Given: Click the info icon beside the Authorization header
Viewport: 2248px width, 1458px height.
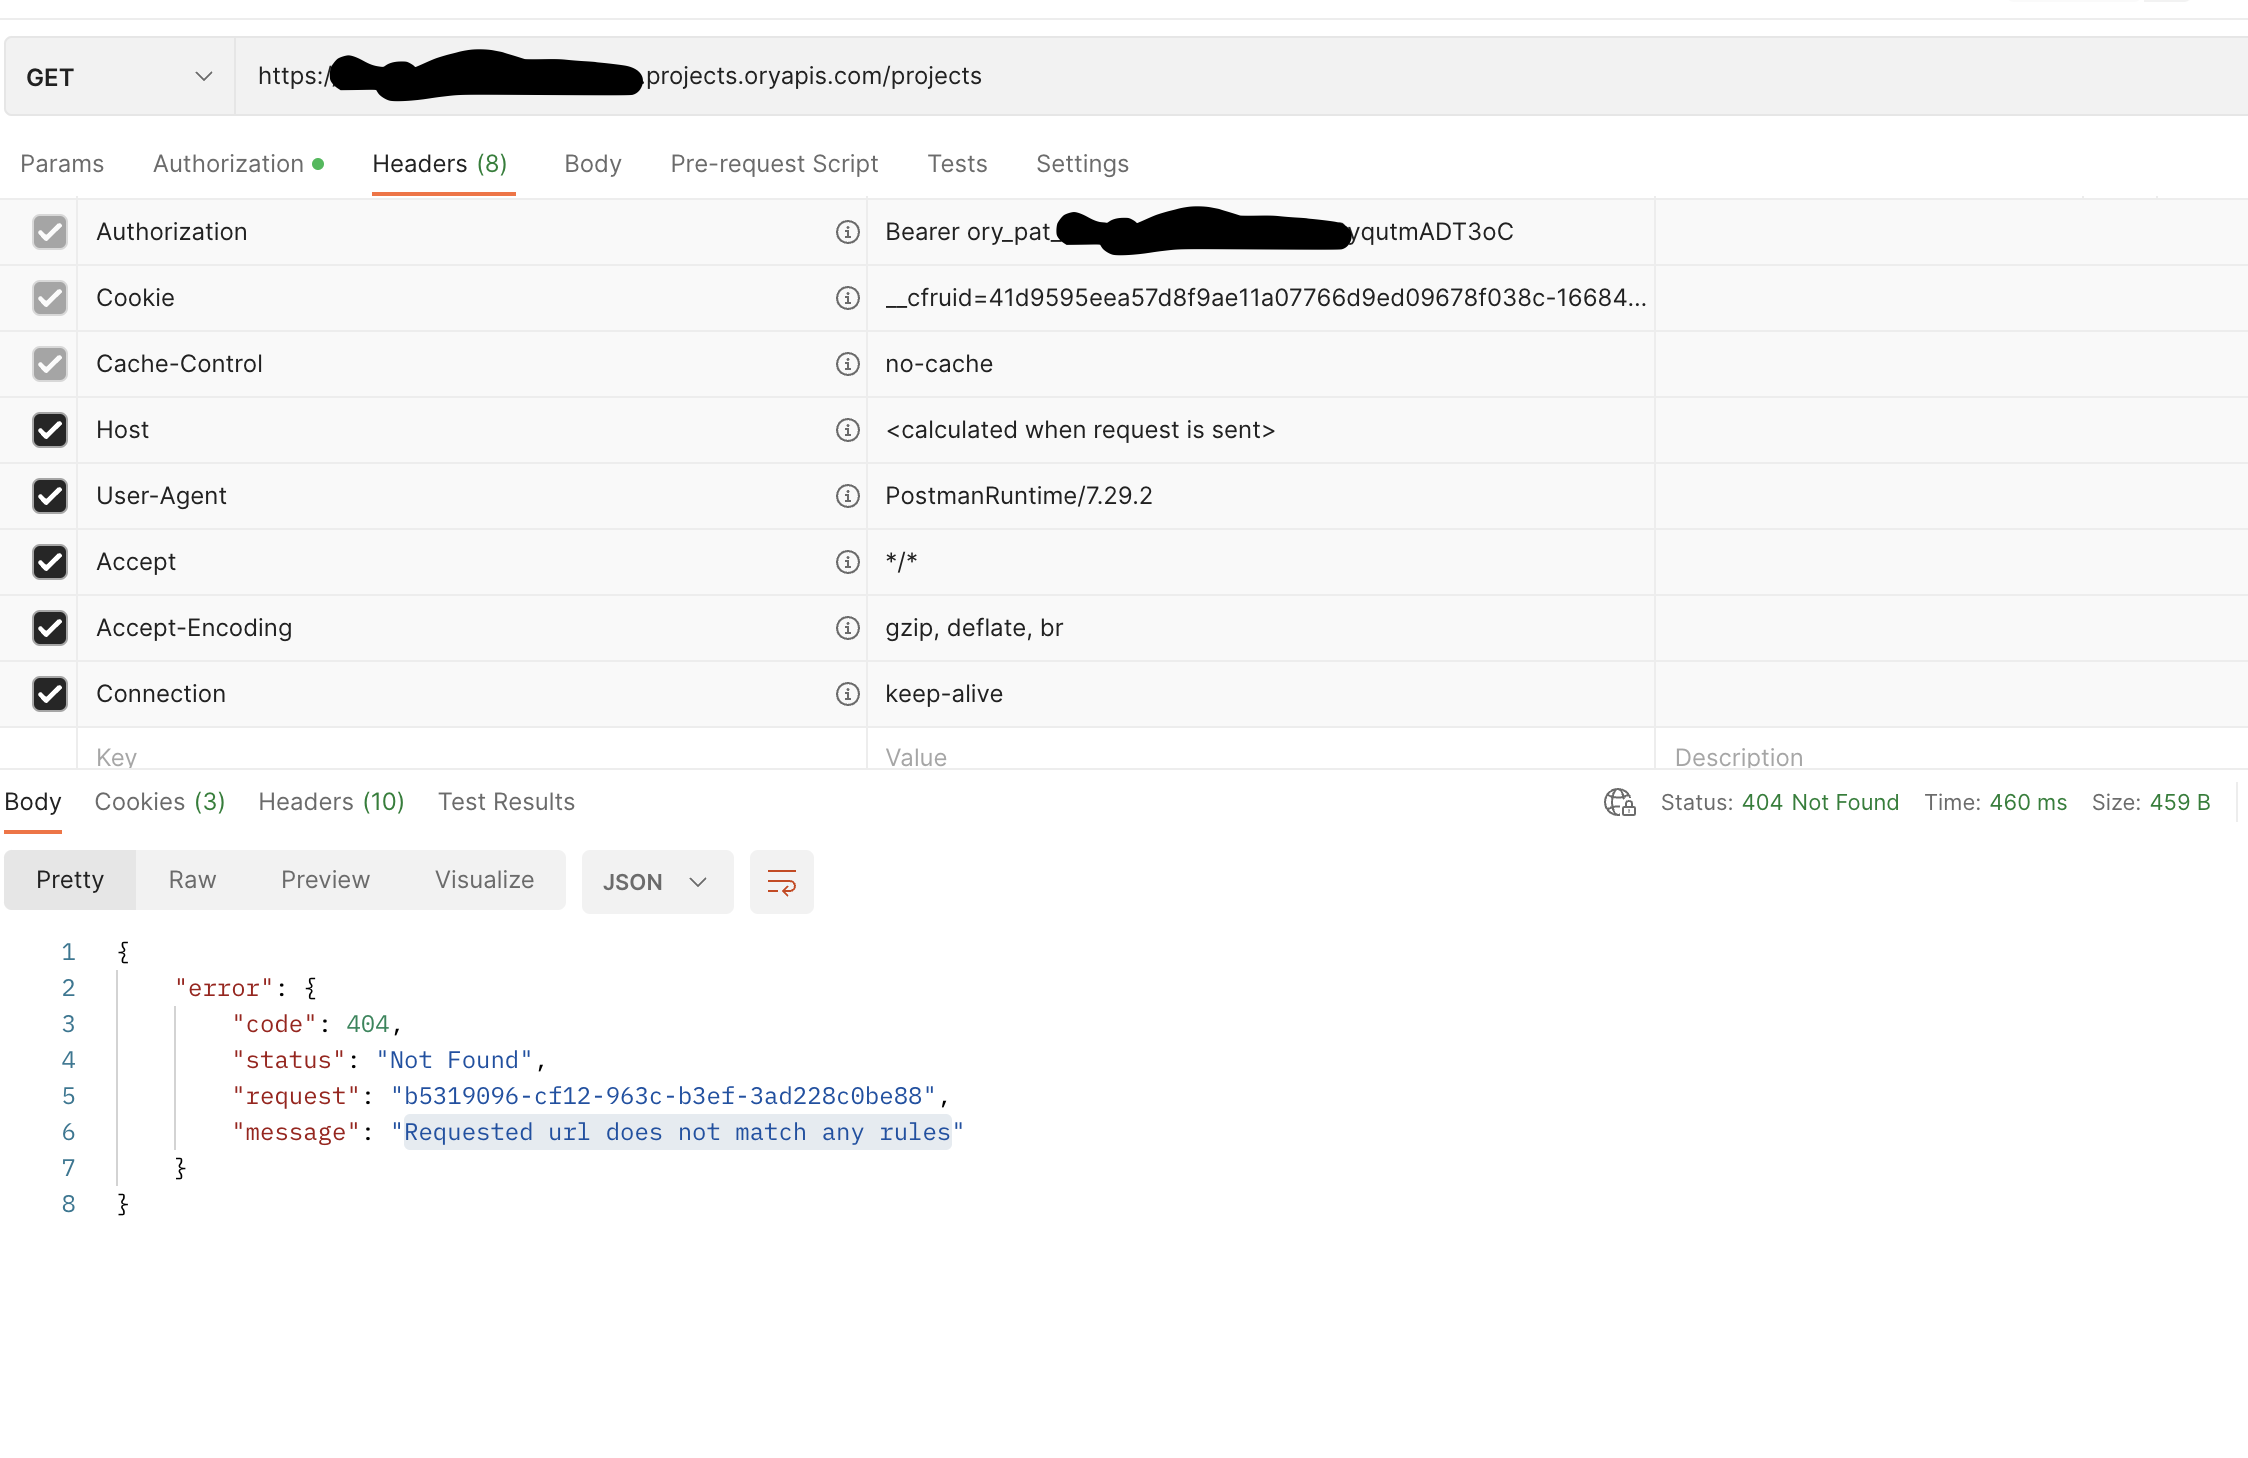Looking at the screenshot, I should (847, 232).
